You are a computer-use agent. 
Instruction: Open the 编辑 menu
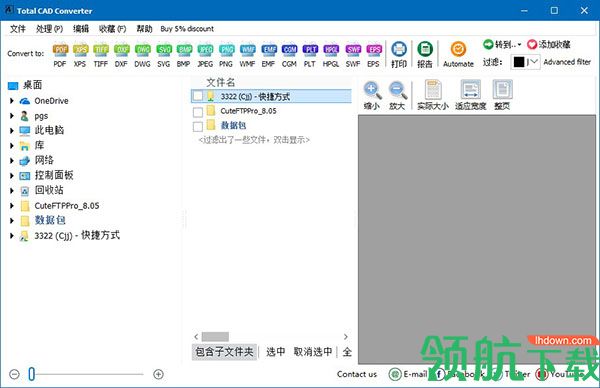point(81,29)
